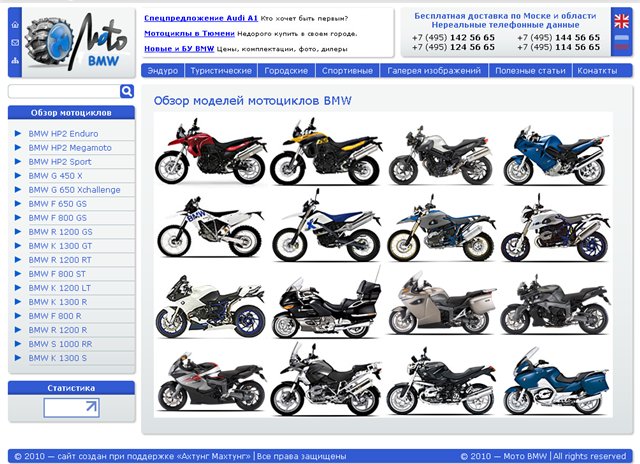The image size is (640, 464).
Task: Select the BMW R 1200 R link
Action: [x=58, y=330]
